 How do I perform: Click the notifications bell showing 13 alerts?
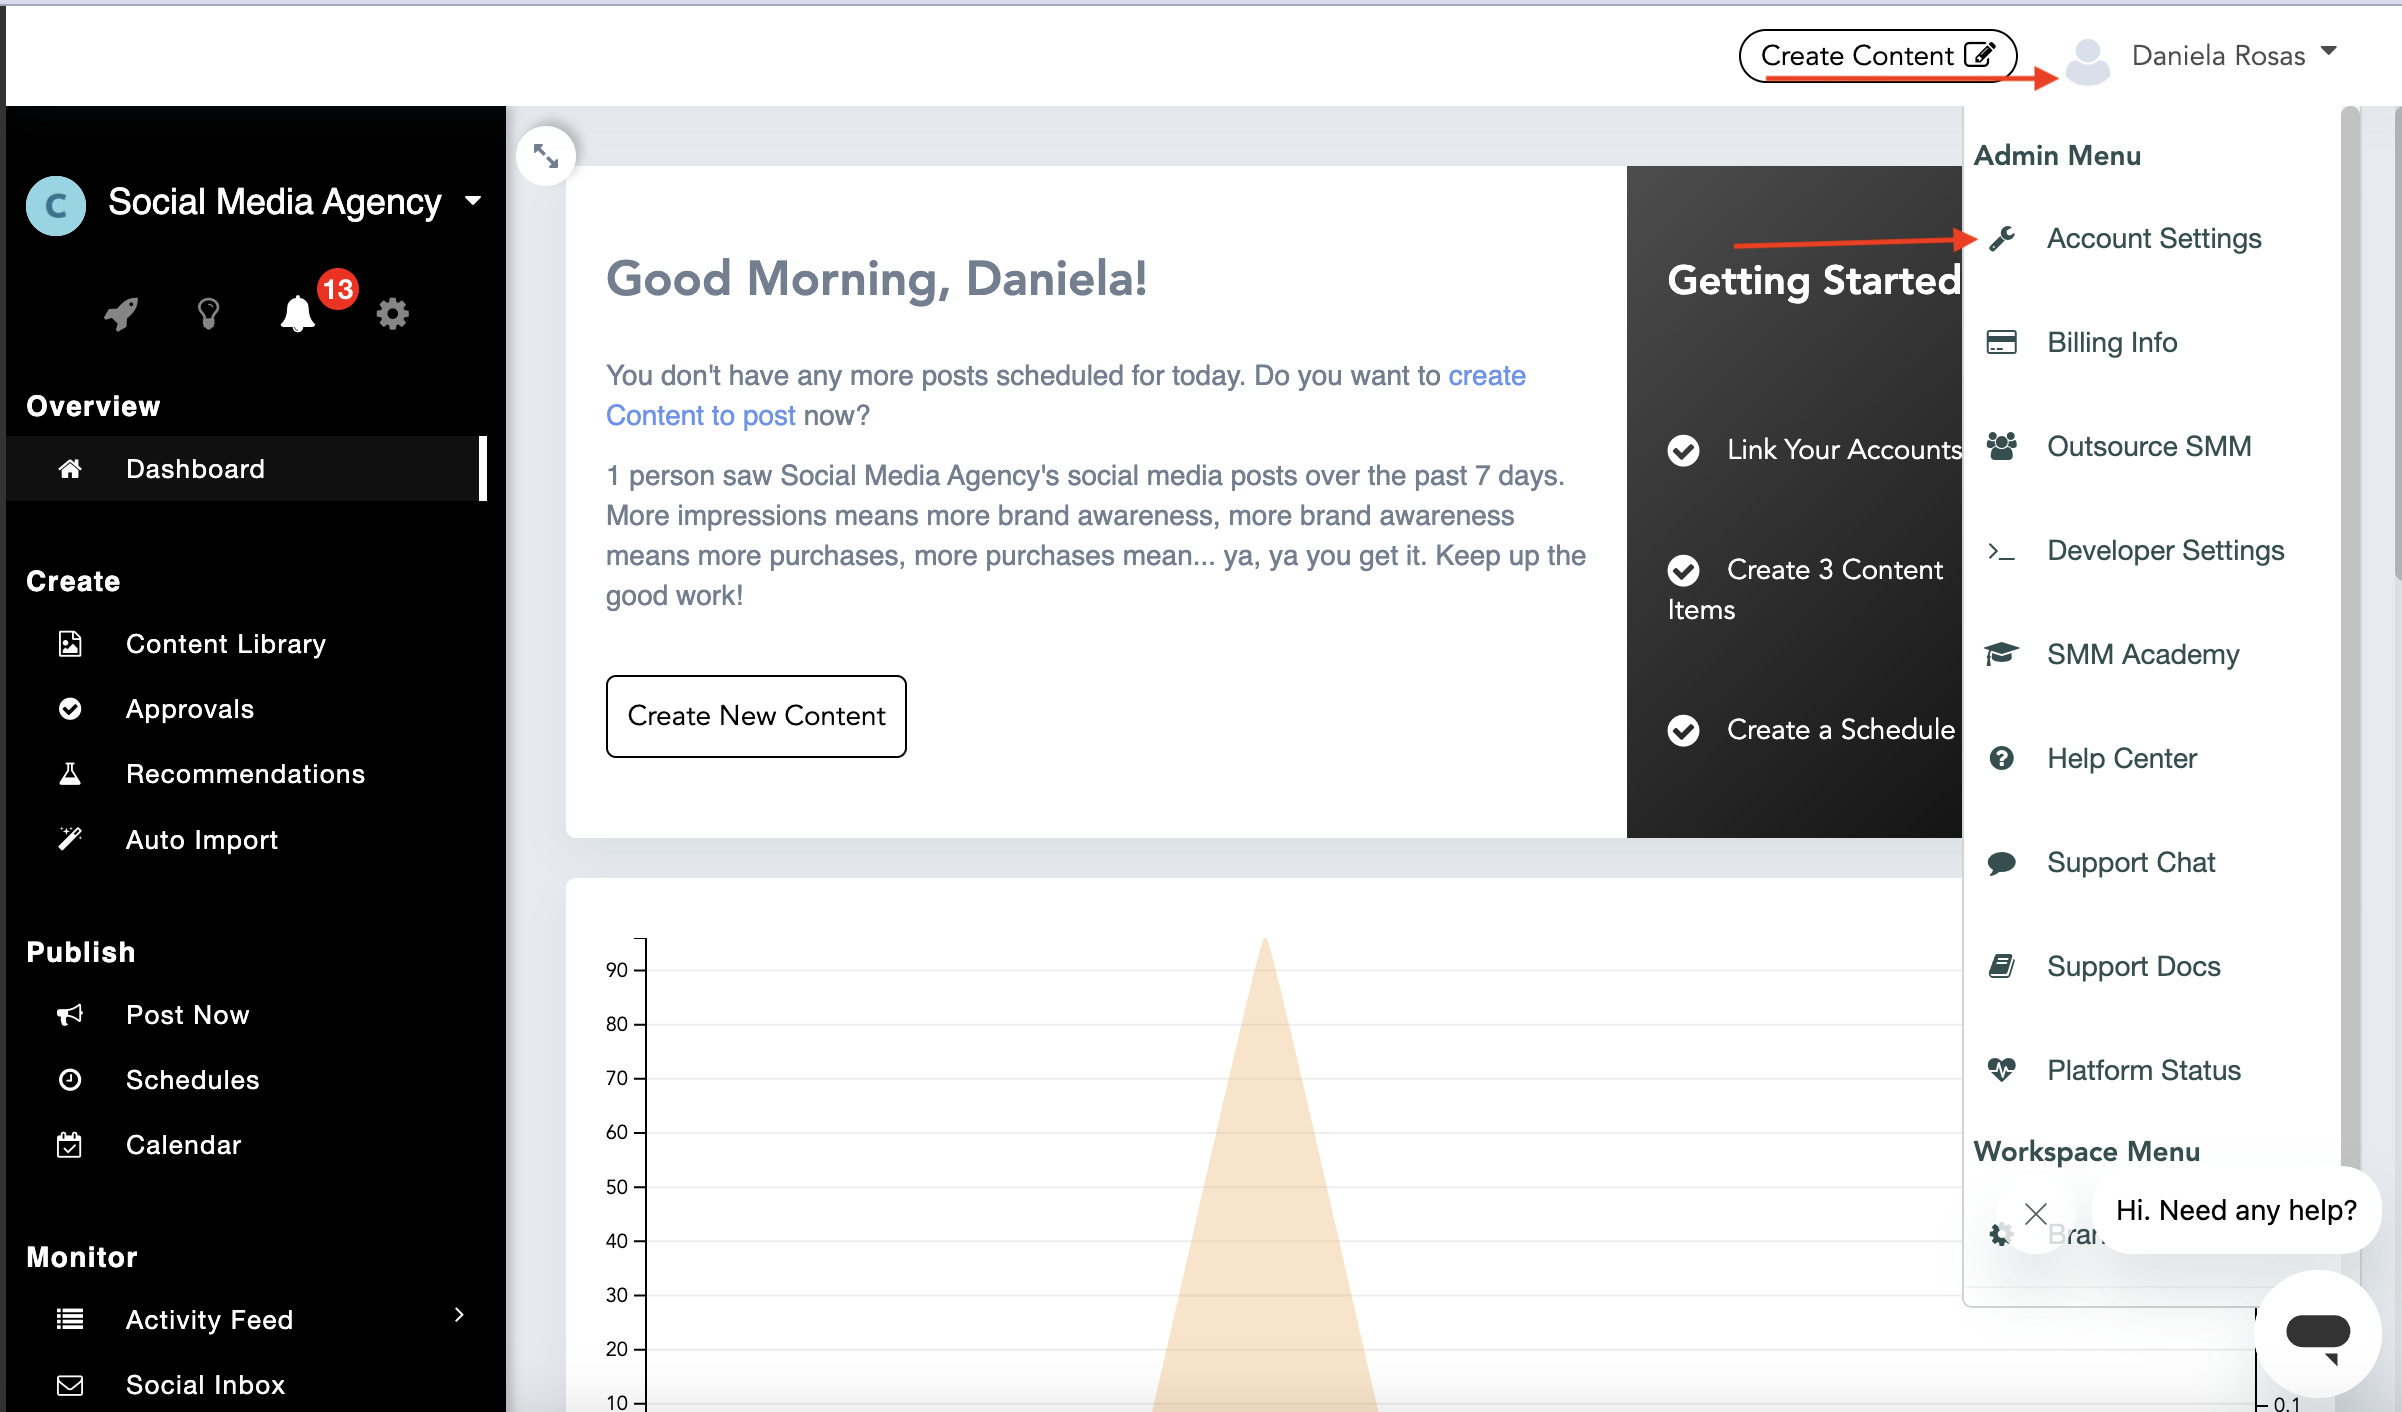297,315
